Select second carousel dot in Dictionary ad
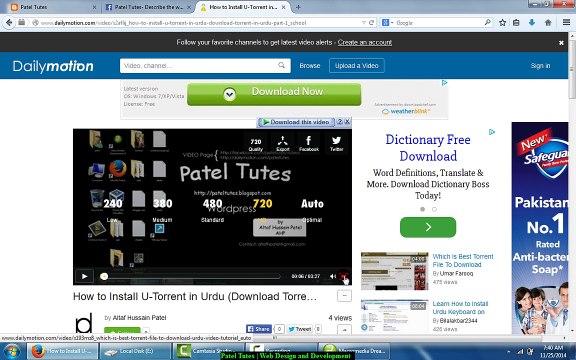576x360 pixels. click(x=435, y=209)
